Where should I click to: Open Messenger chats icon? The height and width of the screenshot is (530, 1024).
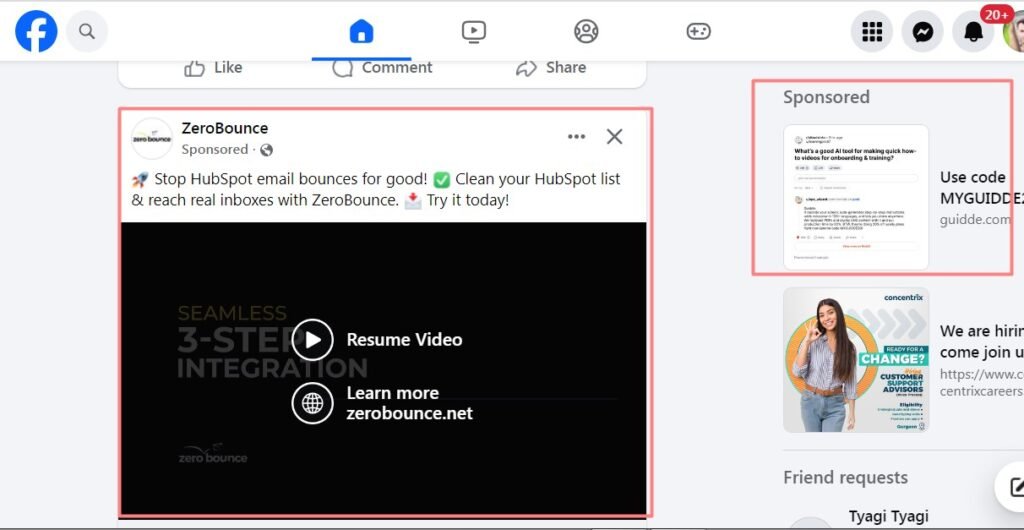922,32
